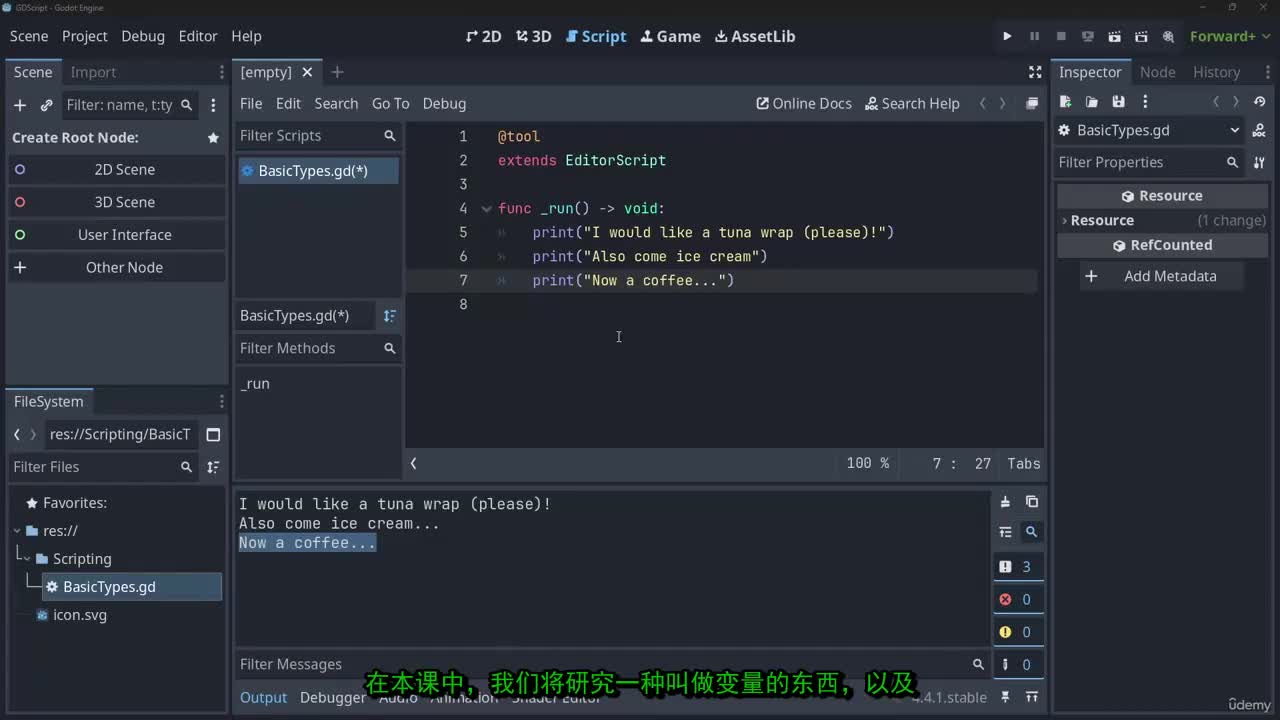Screen dimensions: 1280x720
Task: Toggle favorite root nodes star
Action: [x=213, y=138]
